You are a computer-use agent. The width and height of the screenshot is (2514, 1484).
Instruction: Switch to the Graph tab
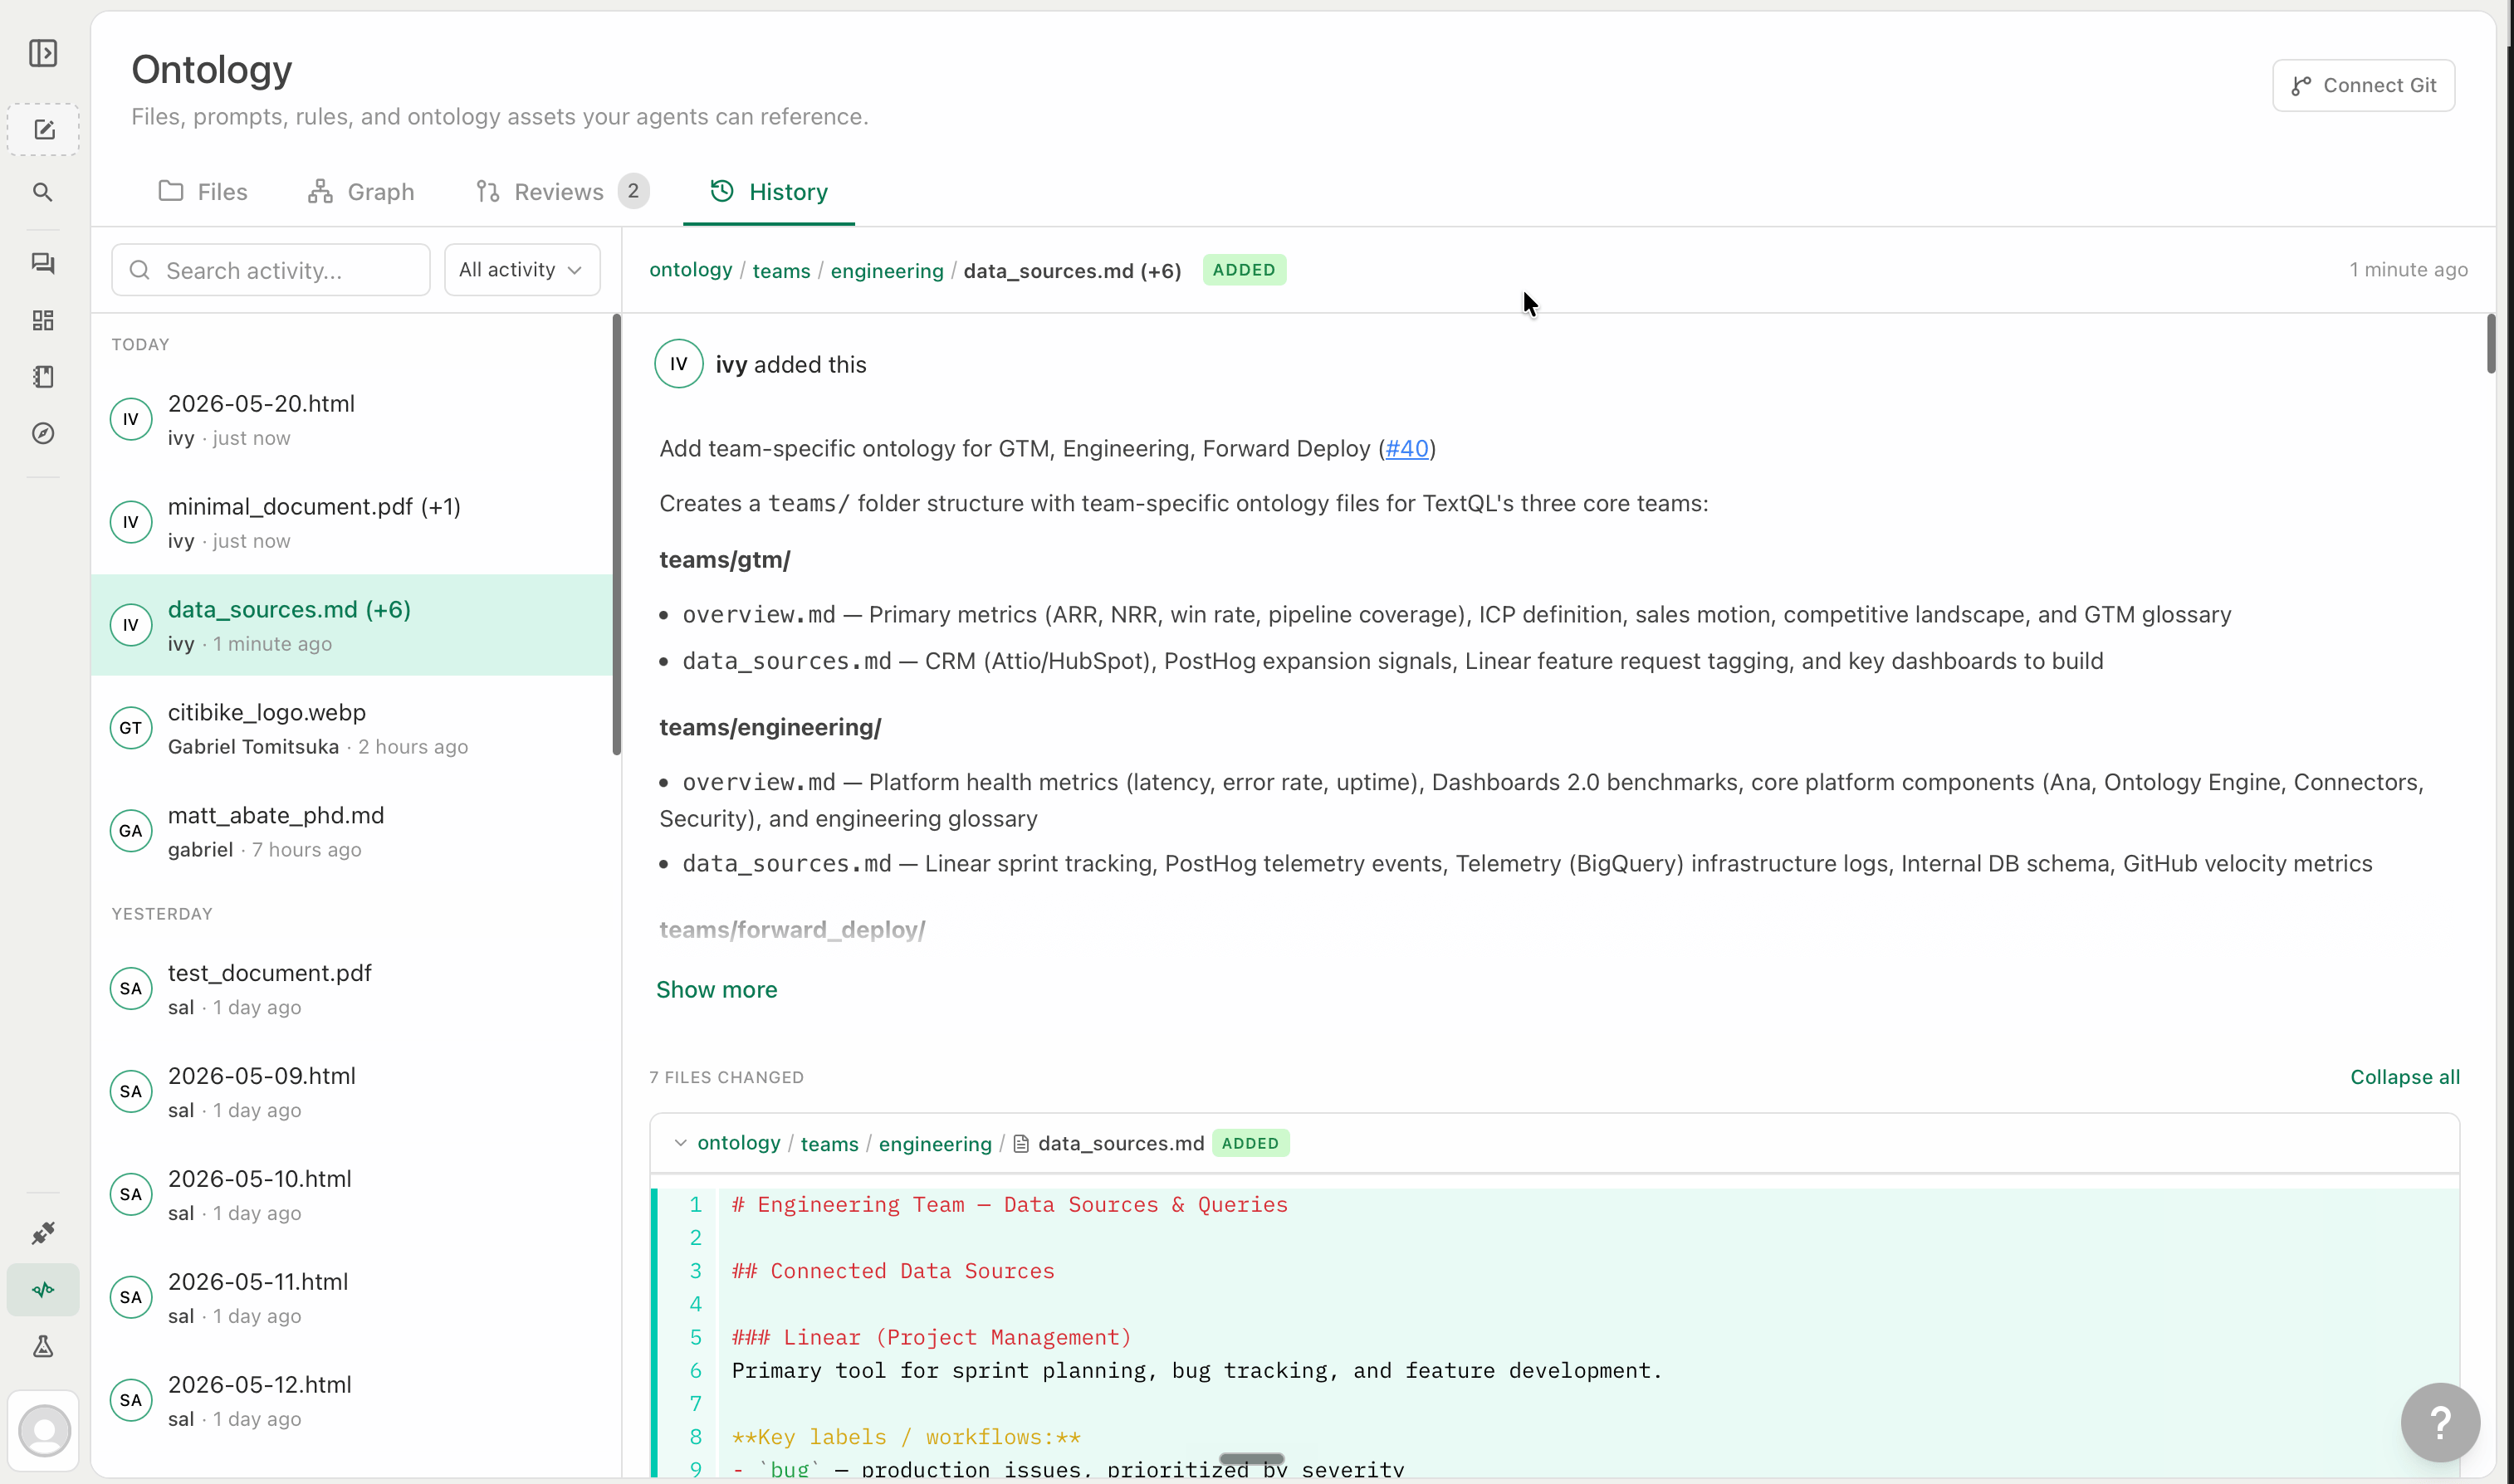coord(361,191)
